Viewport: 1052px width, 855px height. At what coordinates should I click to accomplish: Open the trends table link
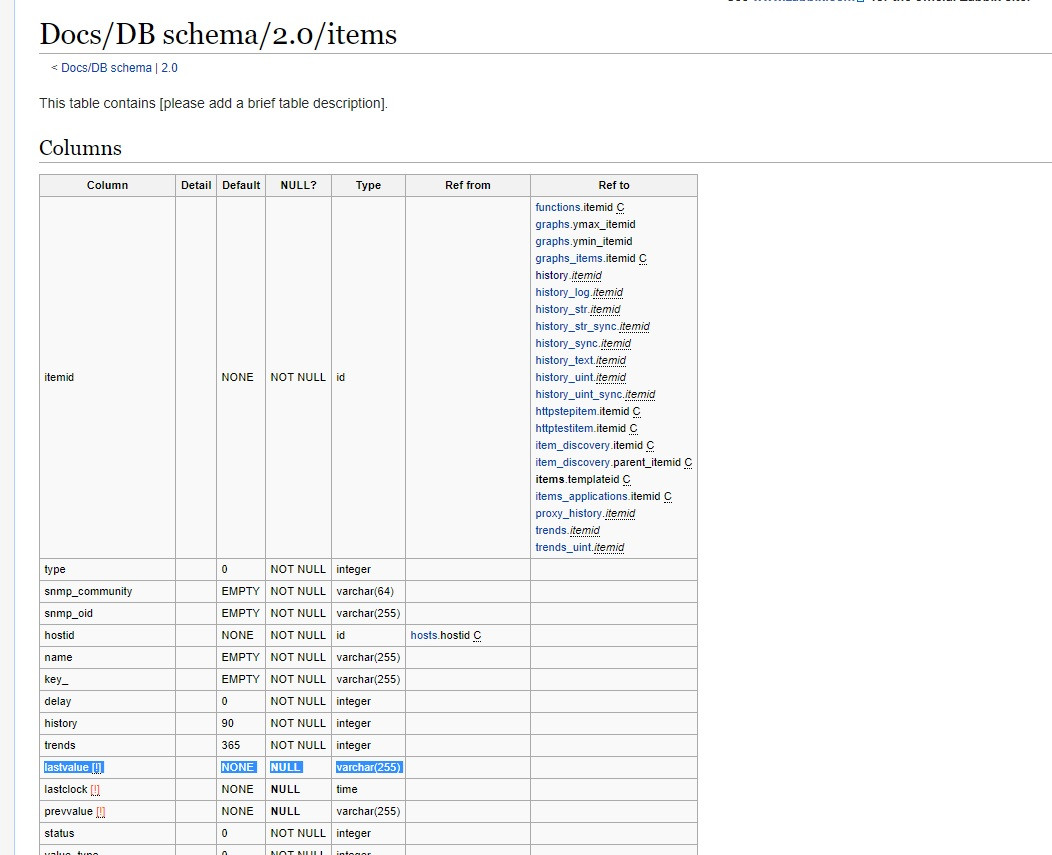point(551,530)
